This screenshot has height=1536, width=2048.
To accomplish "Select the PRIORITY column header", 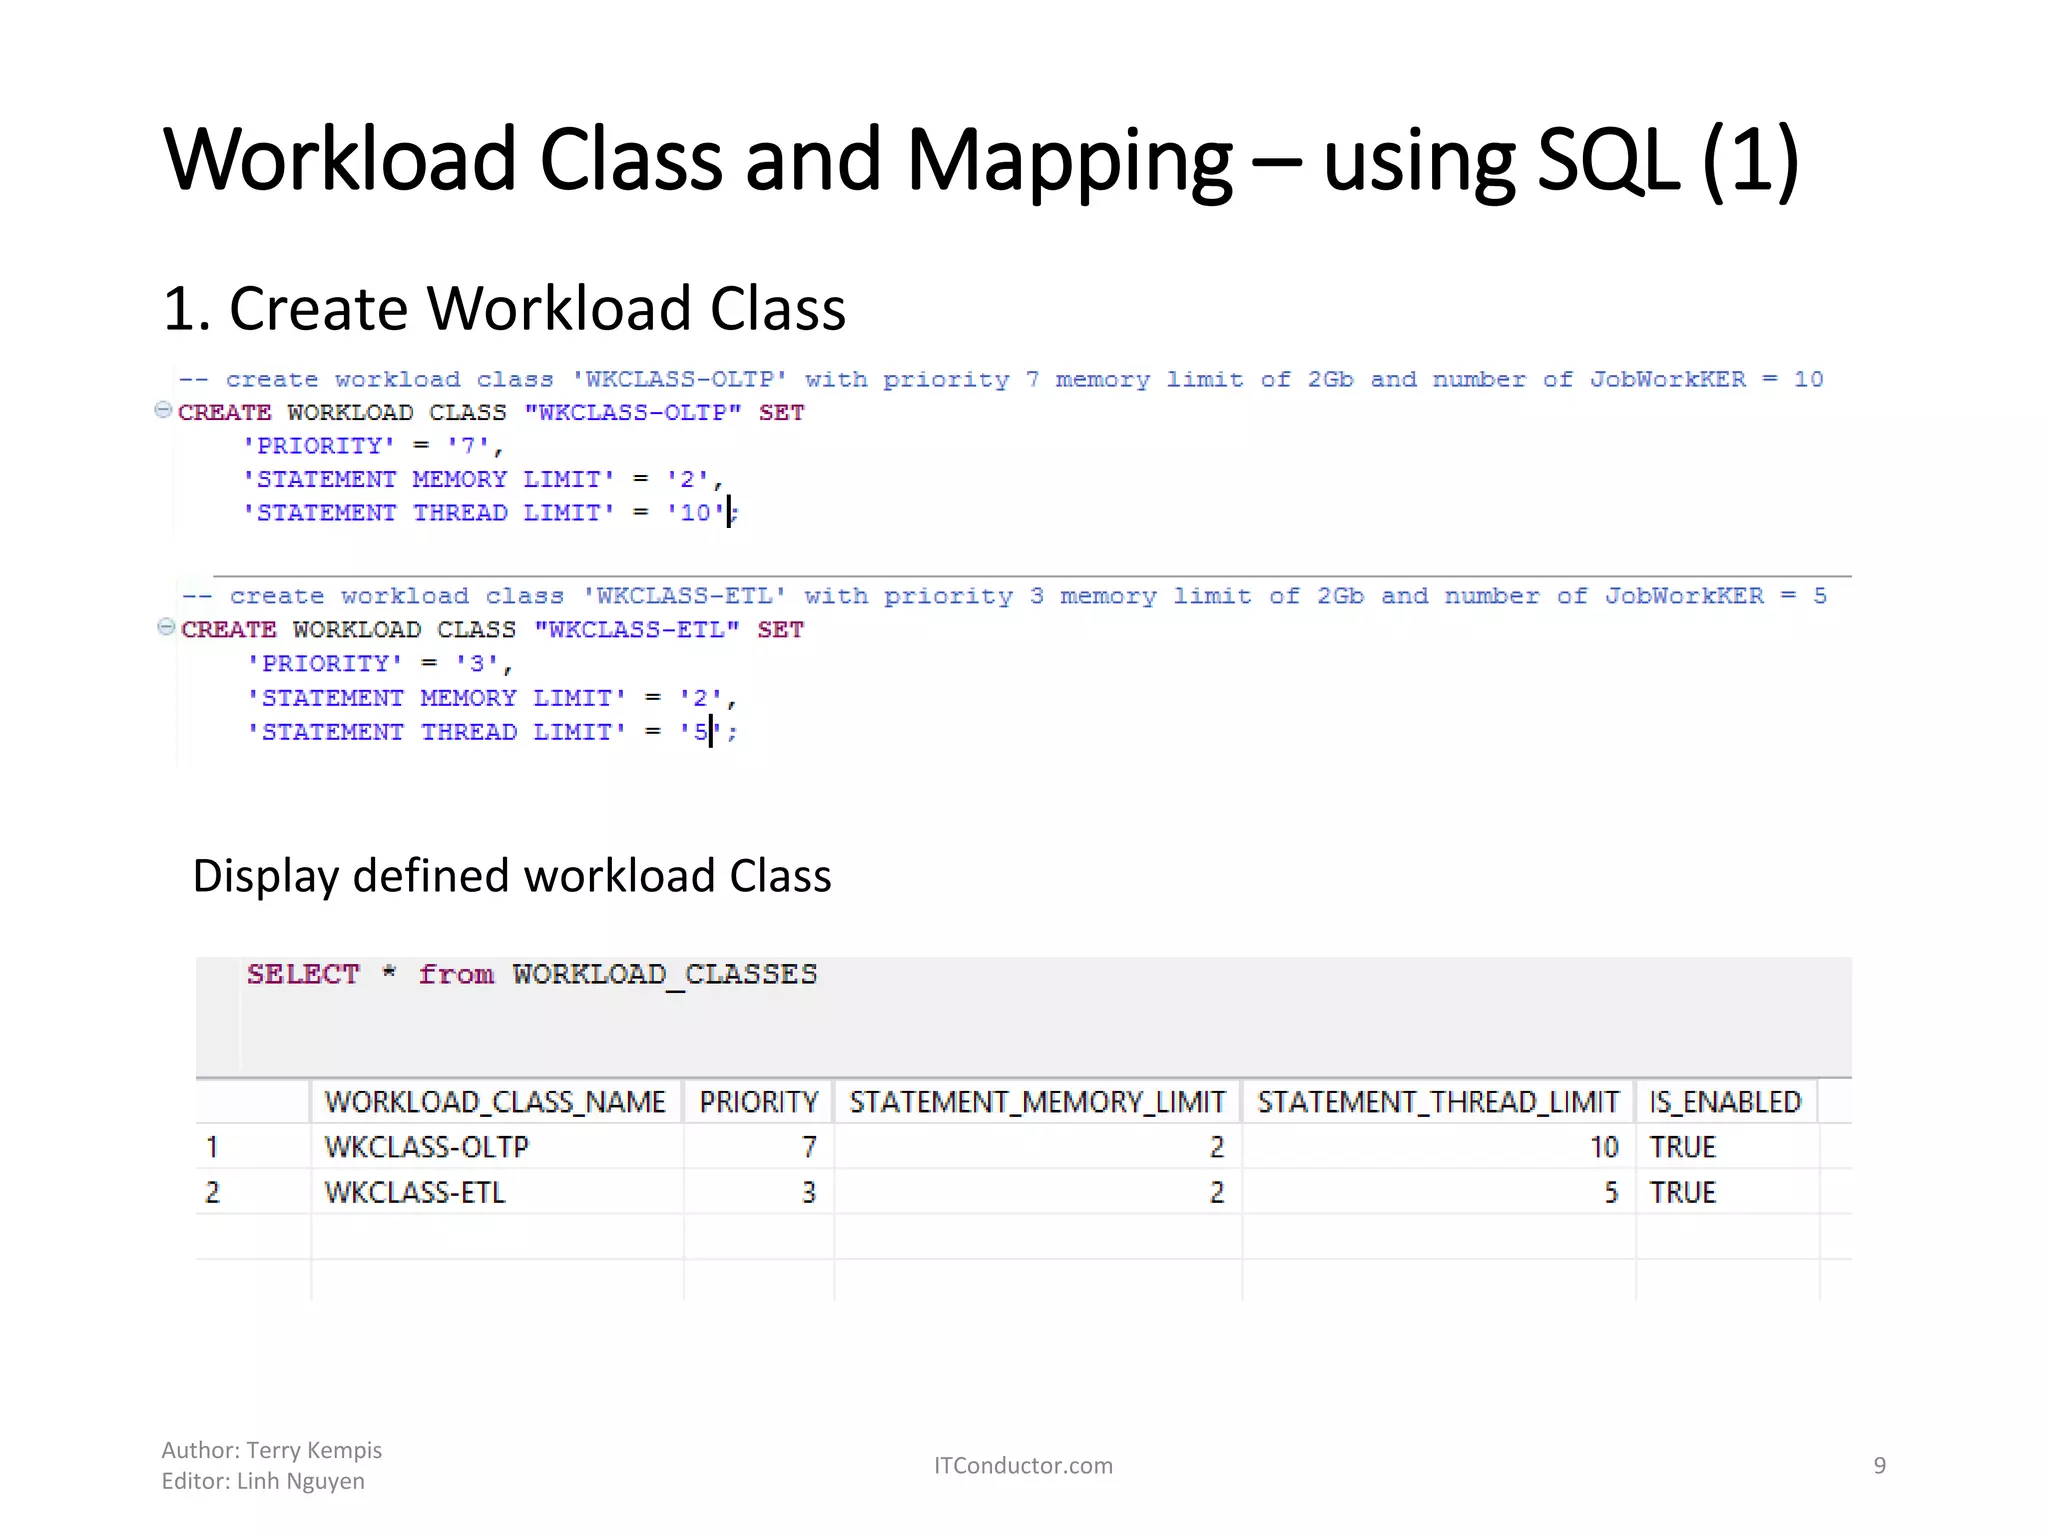I will [759, 1101].
